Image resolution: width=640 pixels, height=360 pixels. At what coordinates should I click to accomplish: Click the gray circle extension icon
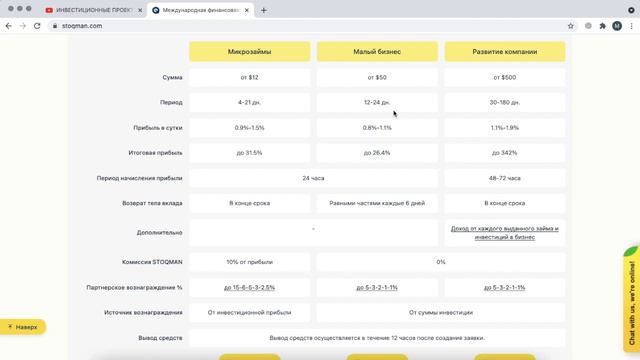pos(588,26)
